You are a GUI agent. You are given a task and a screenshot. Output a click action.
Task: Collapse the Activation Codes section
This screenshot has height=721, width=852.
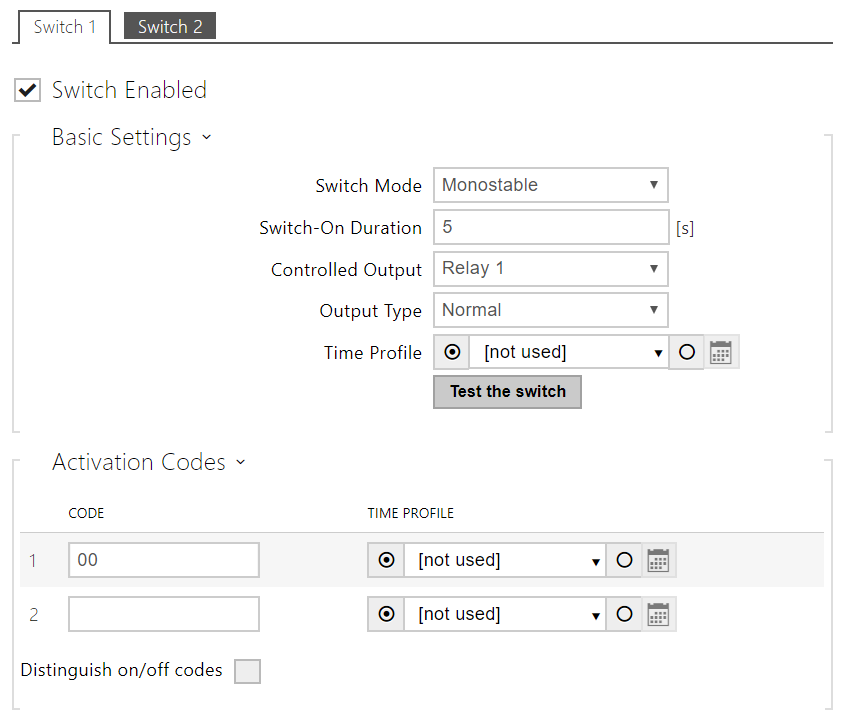coord(239,462)
